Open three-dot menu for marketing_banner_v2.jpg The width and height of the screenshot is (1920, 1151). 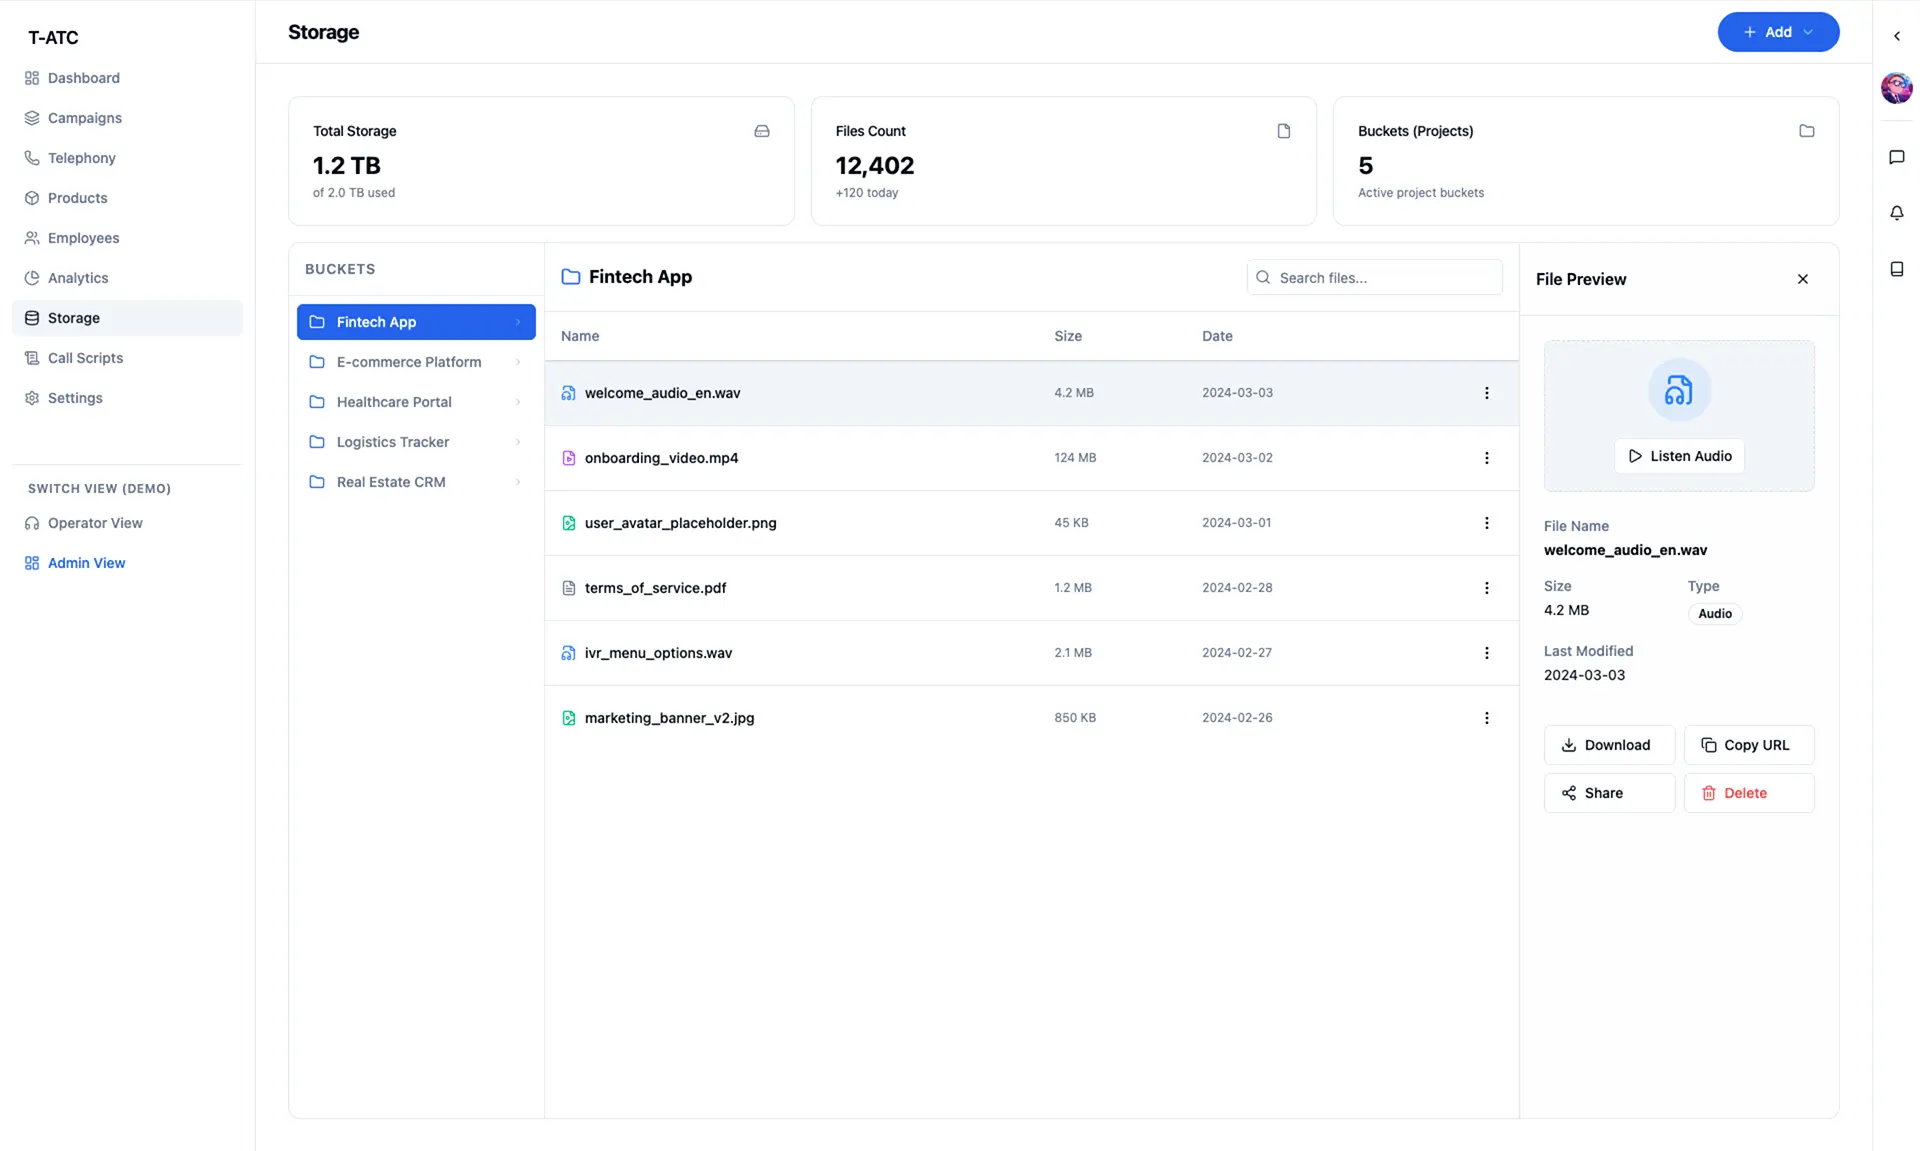click(1486, 718)
